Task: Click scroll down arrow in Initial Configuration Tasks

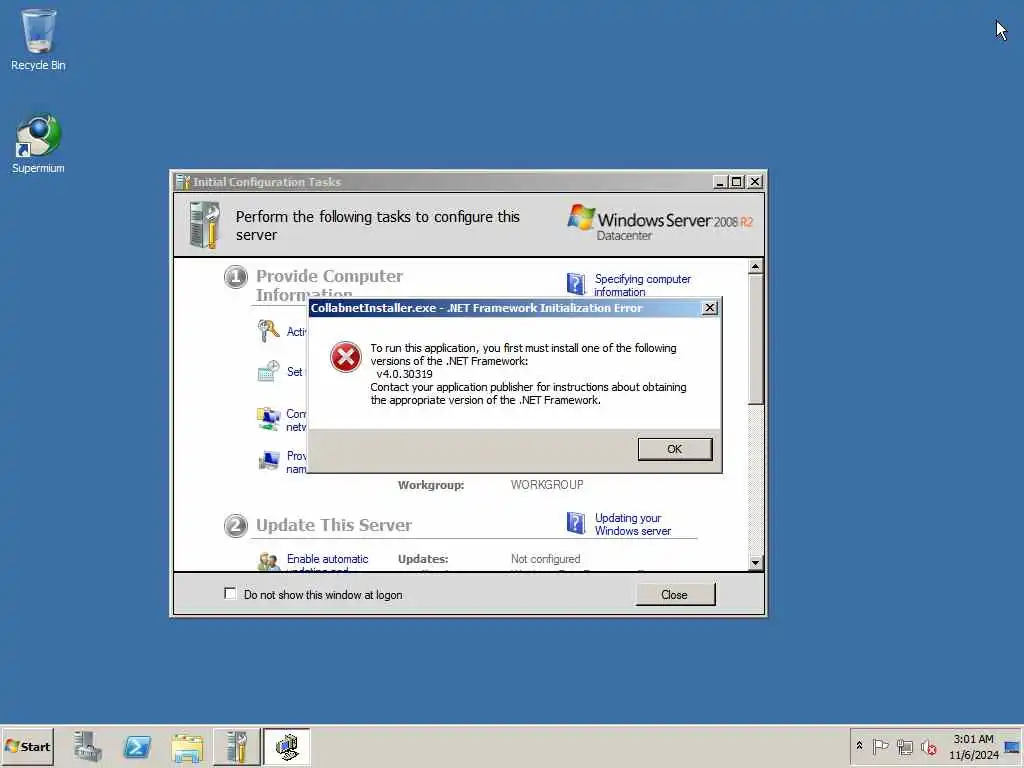Action: 756,562
